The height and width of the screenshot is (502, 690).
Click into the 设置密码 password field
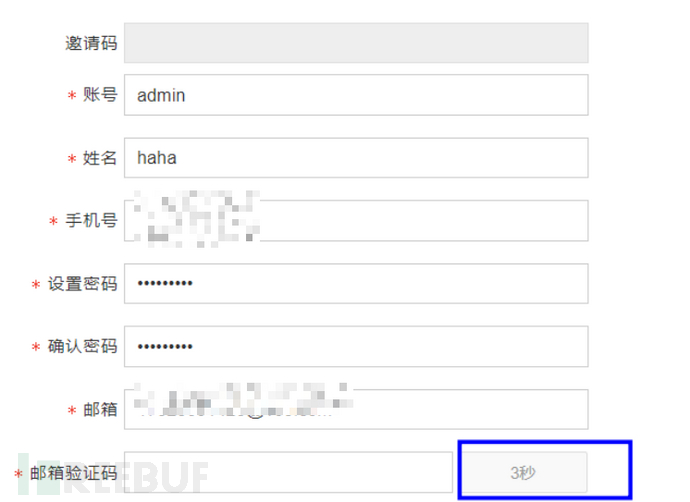pos(356,284)
